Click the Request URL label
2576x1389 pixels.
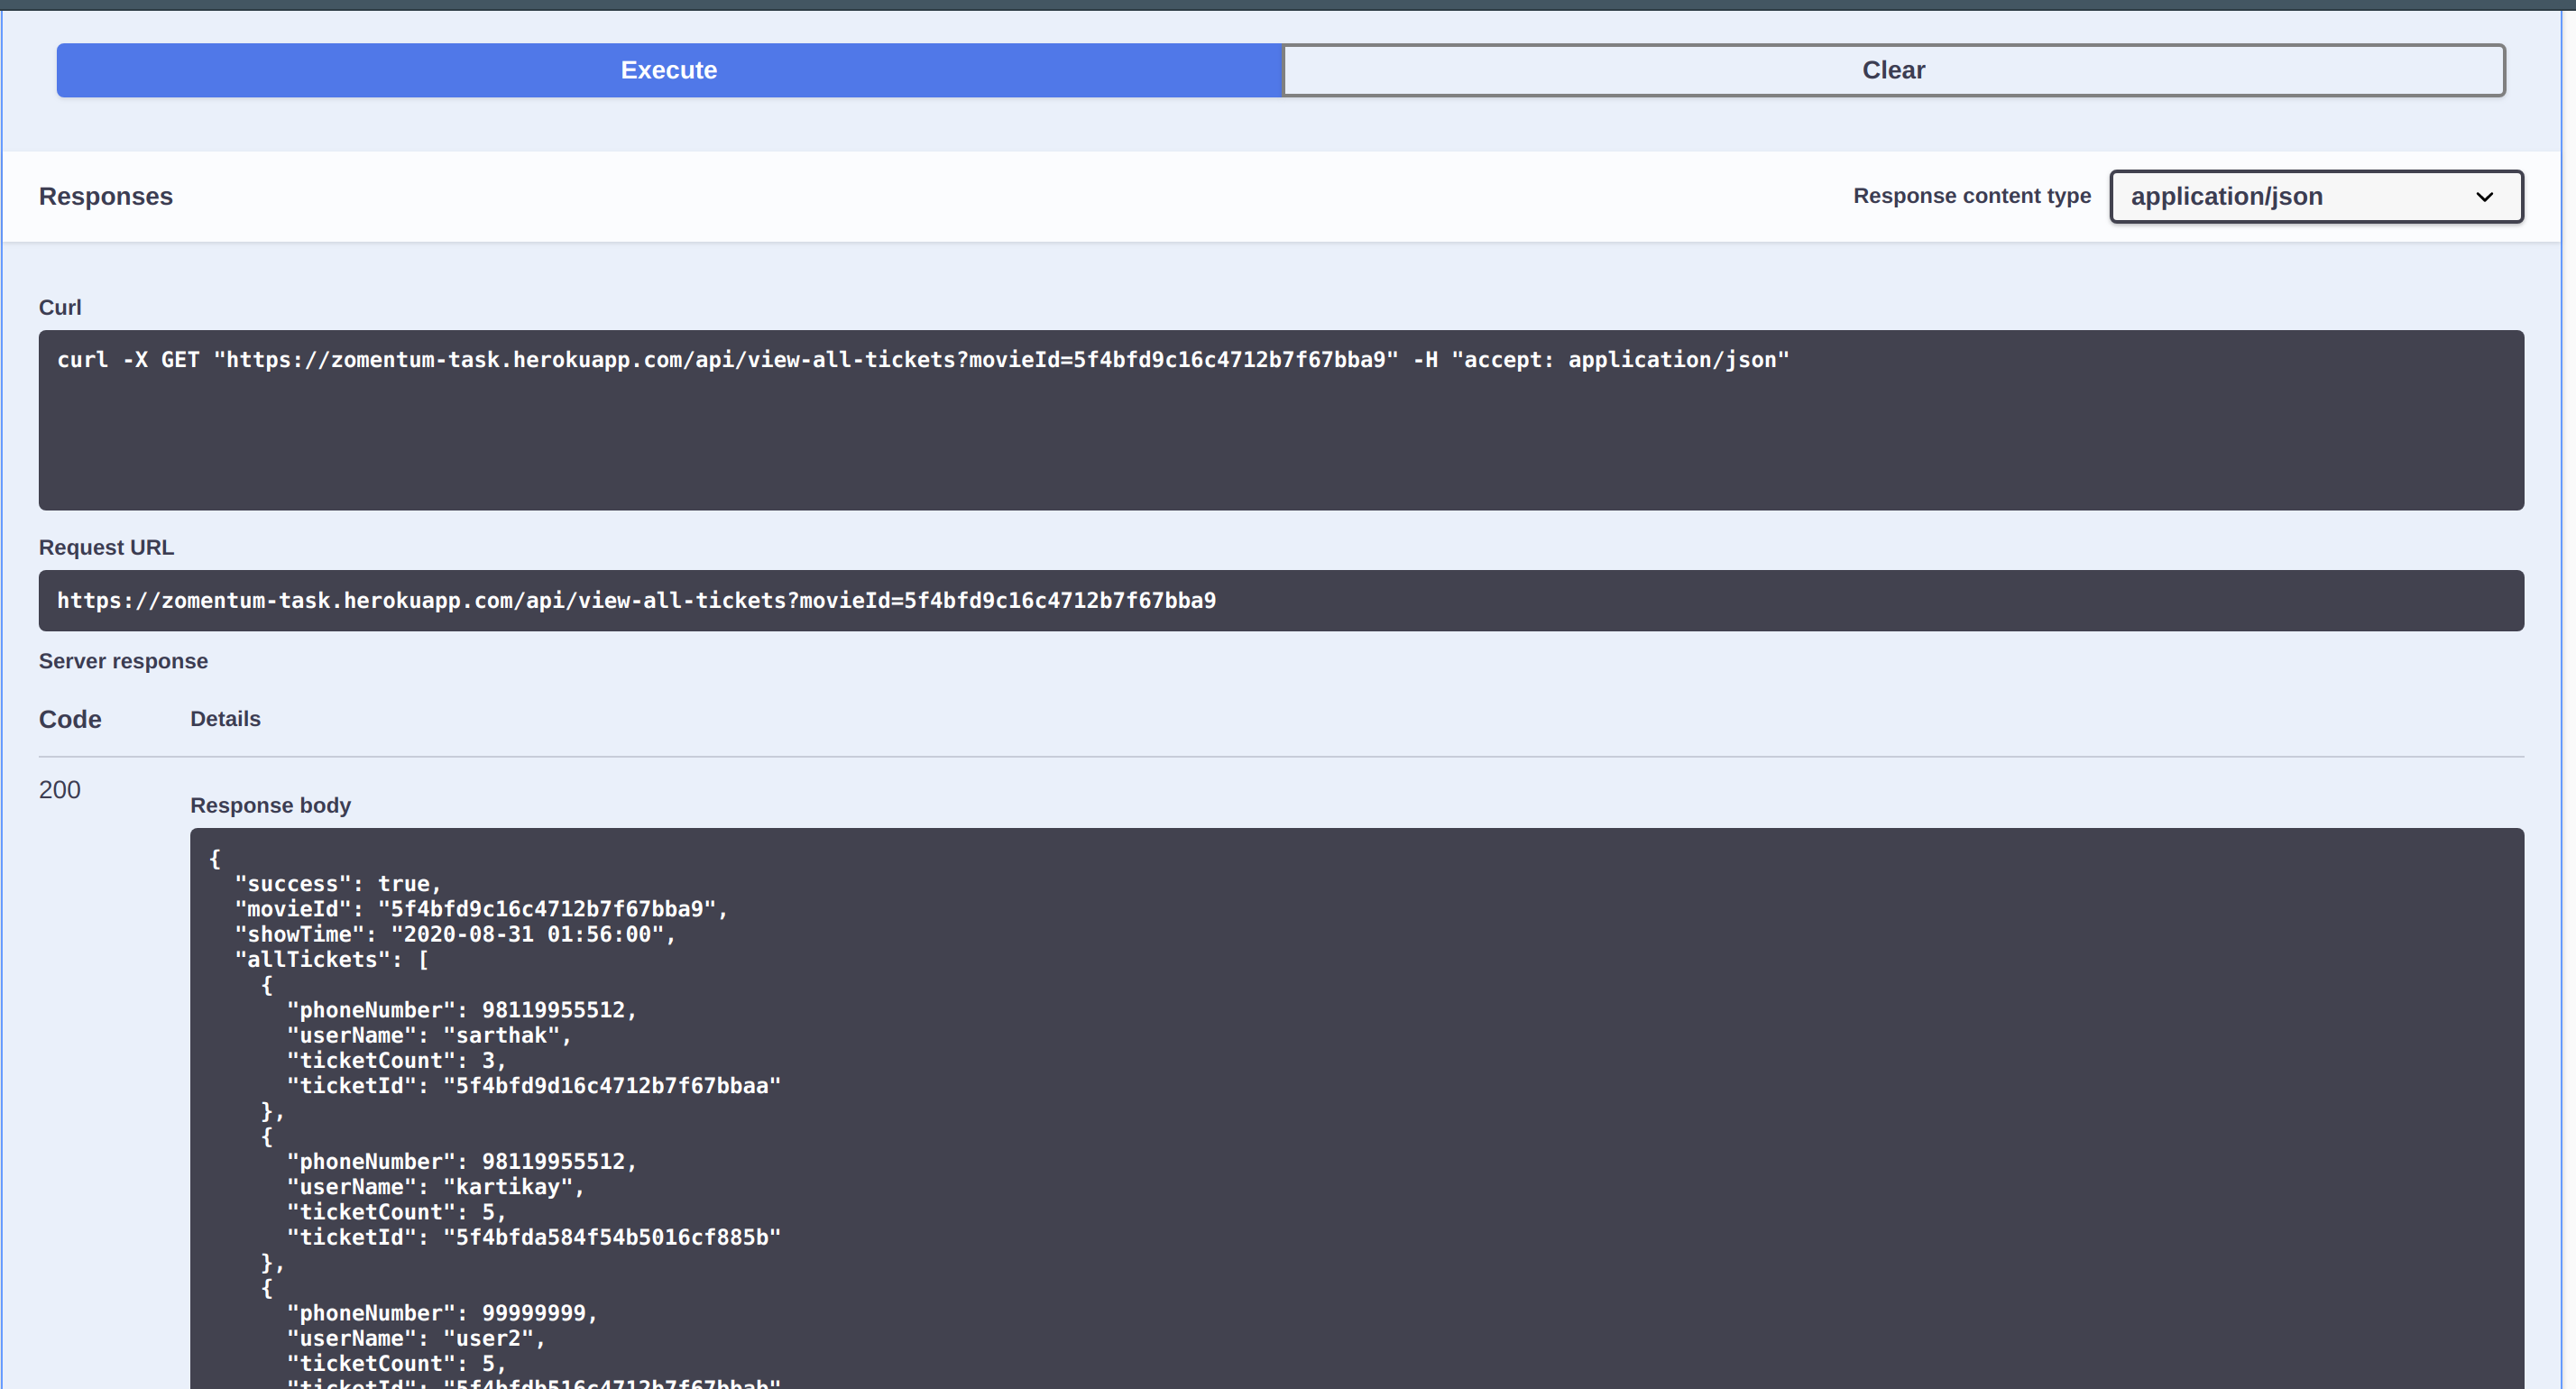[106, 547]
